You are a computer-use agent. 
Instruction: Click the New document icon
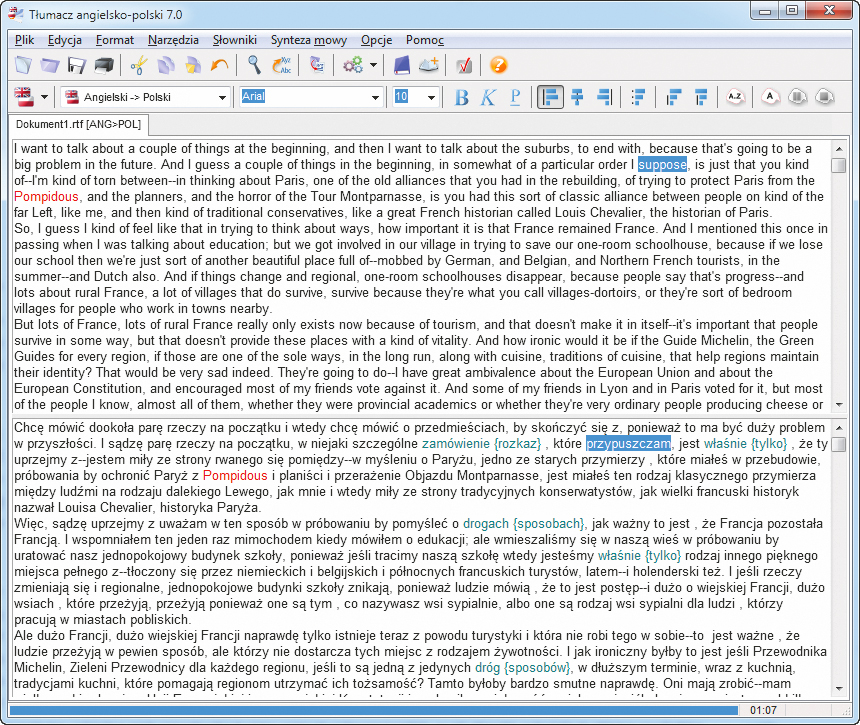click(x=23, y=65)
